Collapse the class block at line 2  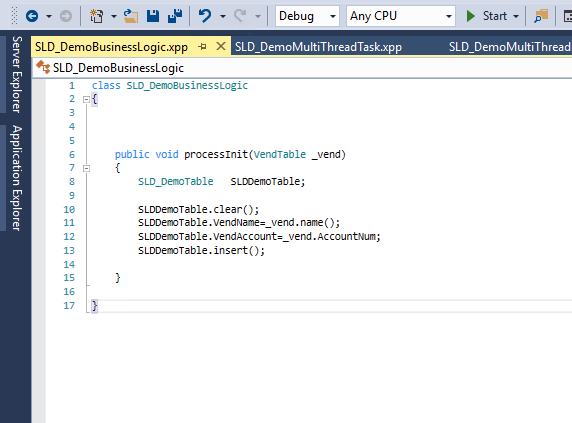coord(86,99)
